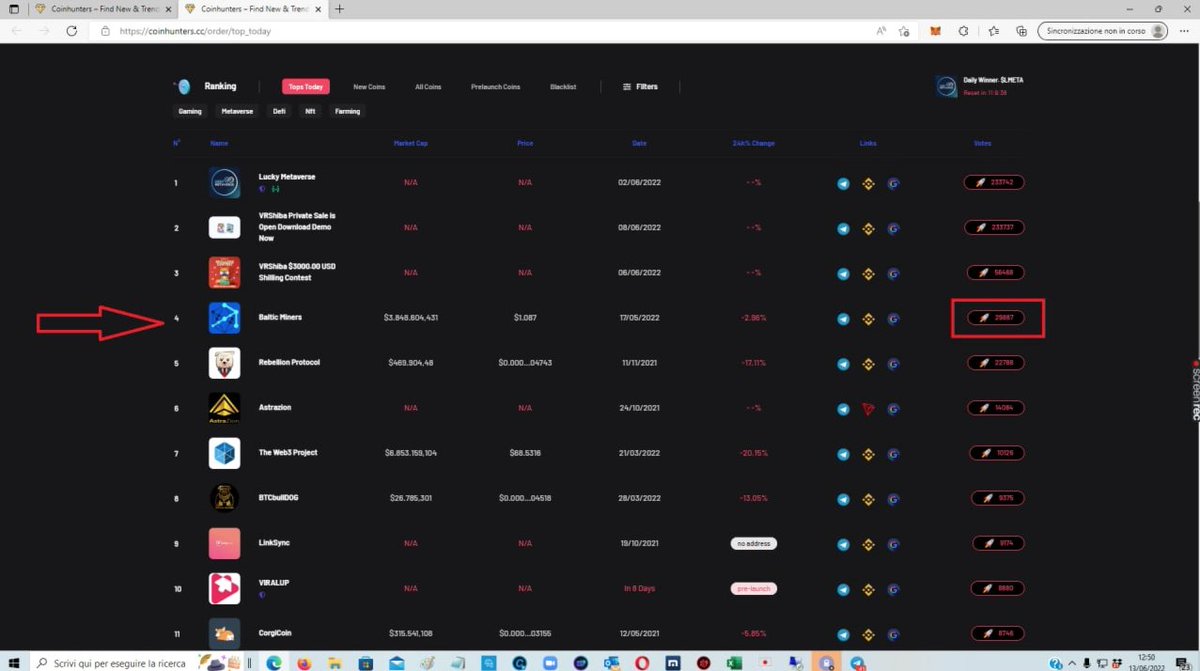Open Telegram link for Baltic Miners
Viewport: 1200px width, 671px height.
click(843, 319)
